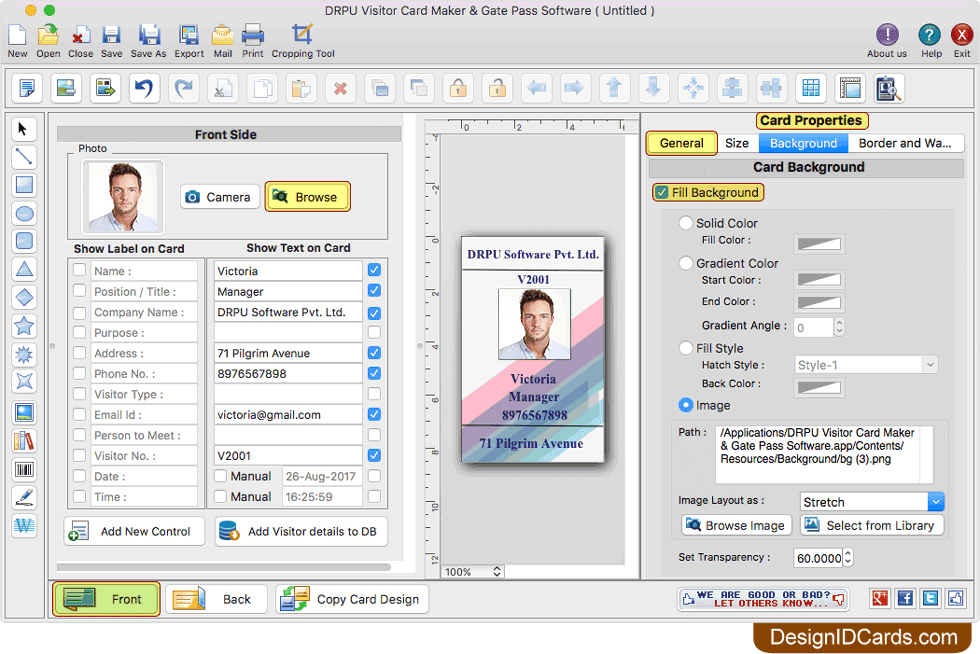
Task: Enable the Purpose label checkbox
Action: 79,332
